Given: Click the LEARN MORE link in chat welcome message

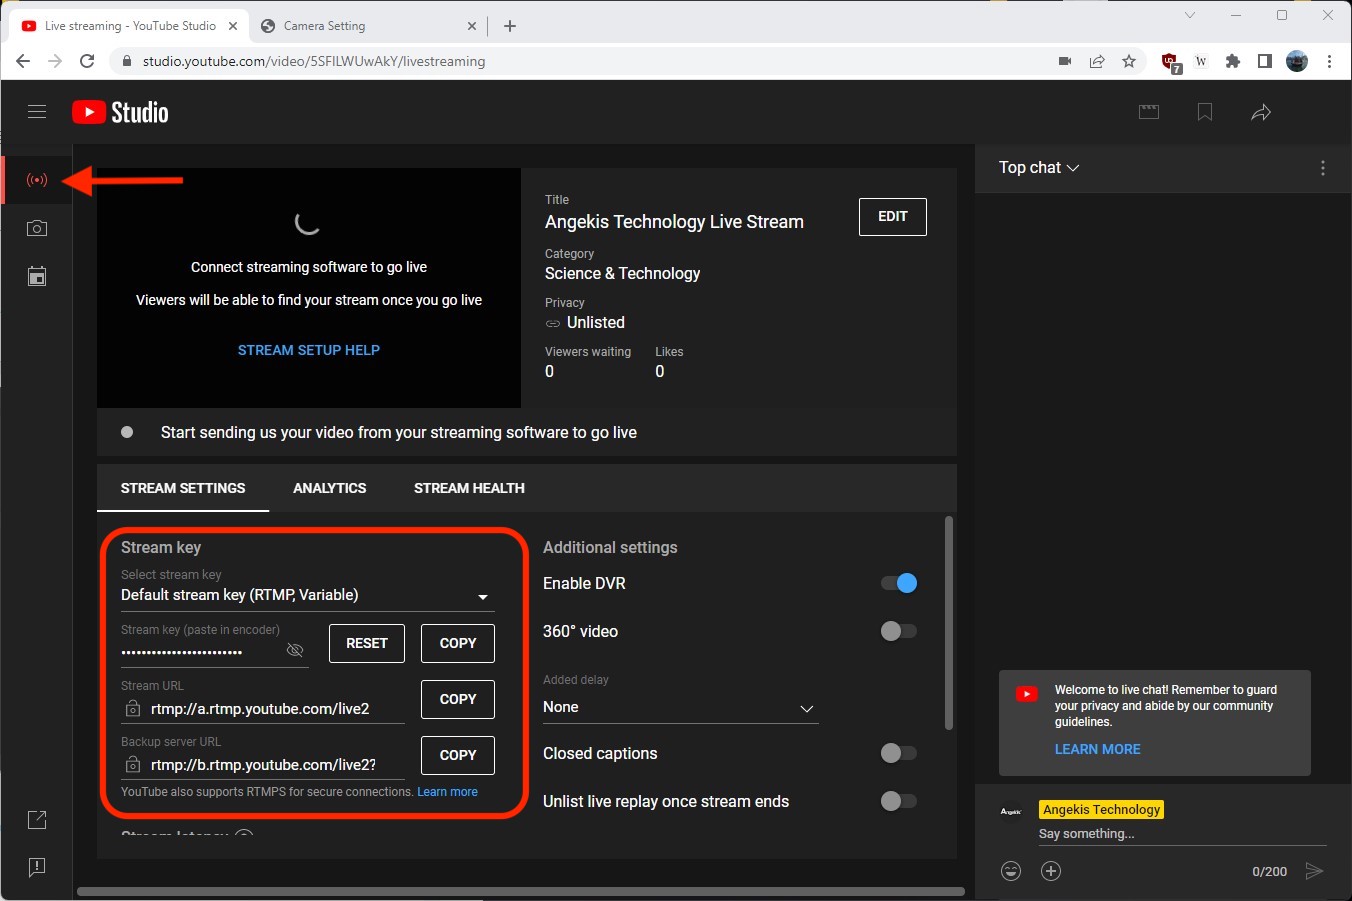Looking at the screenshot, I should 1097,749.
